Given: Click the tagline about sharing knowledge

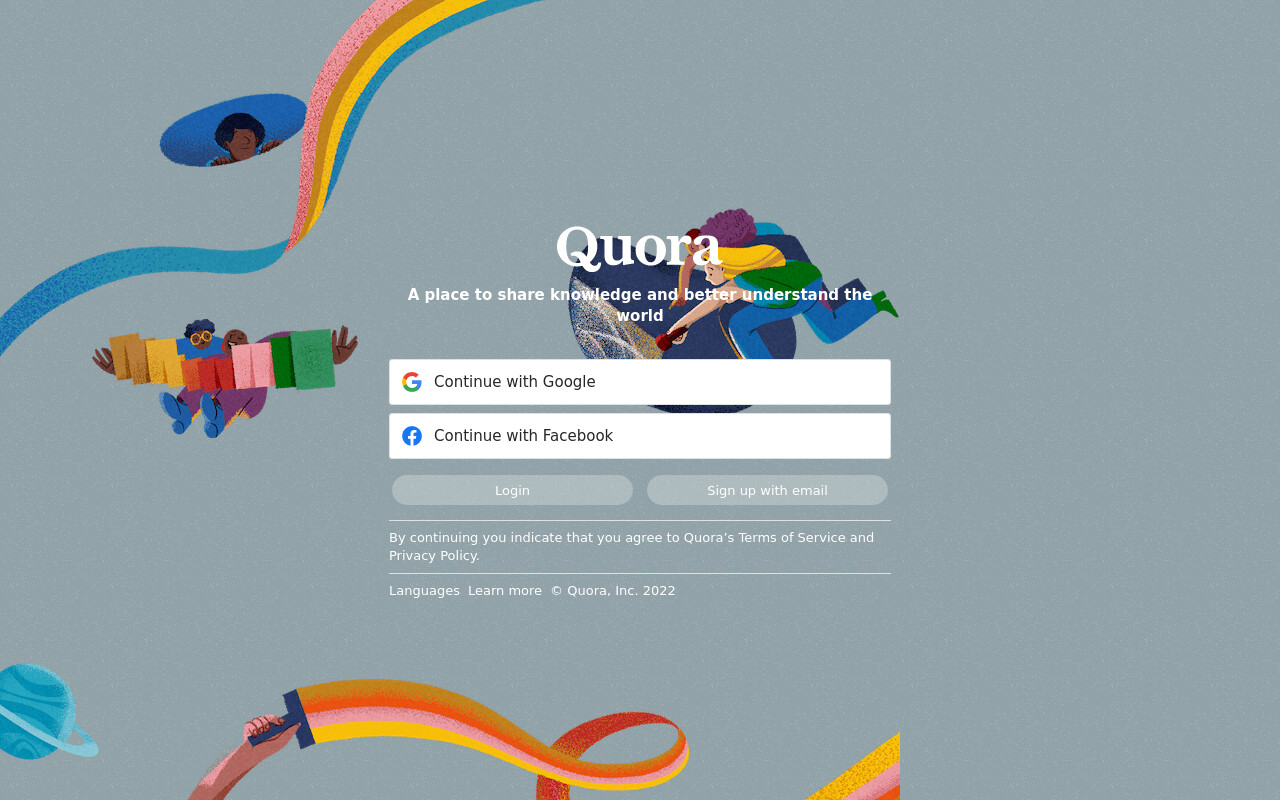Looking at the screenshot, I should click(640, 305).
